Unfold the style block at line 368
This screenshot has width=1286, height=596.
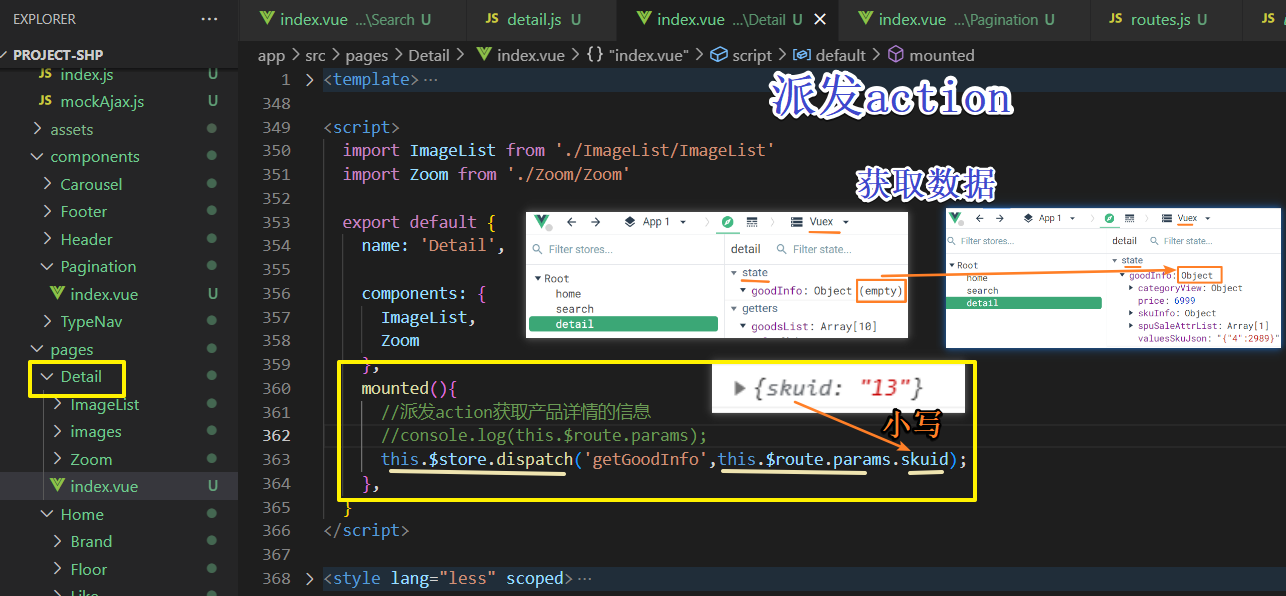[311, 579]
